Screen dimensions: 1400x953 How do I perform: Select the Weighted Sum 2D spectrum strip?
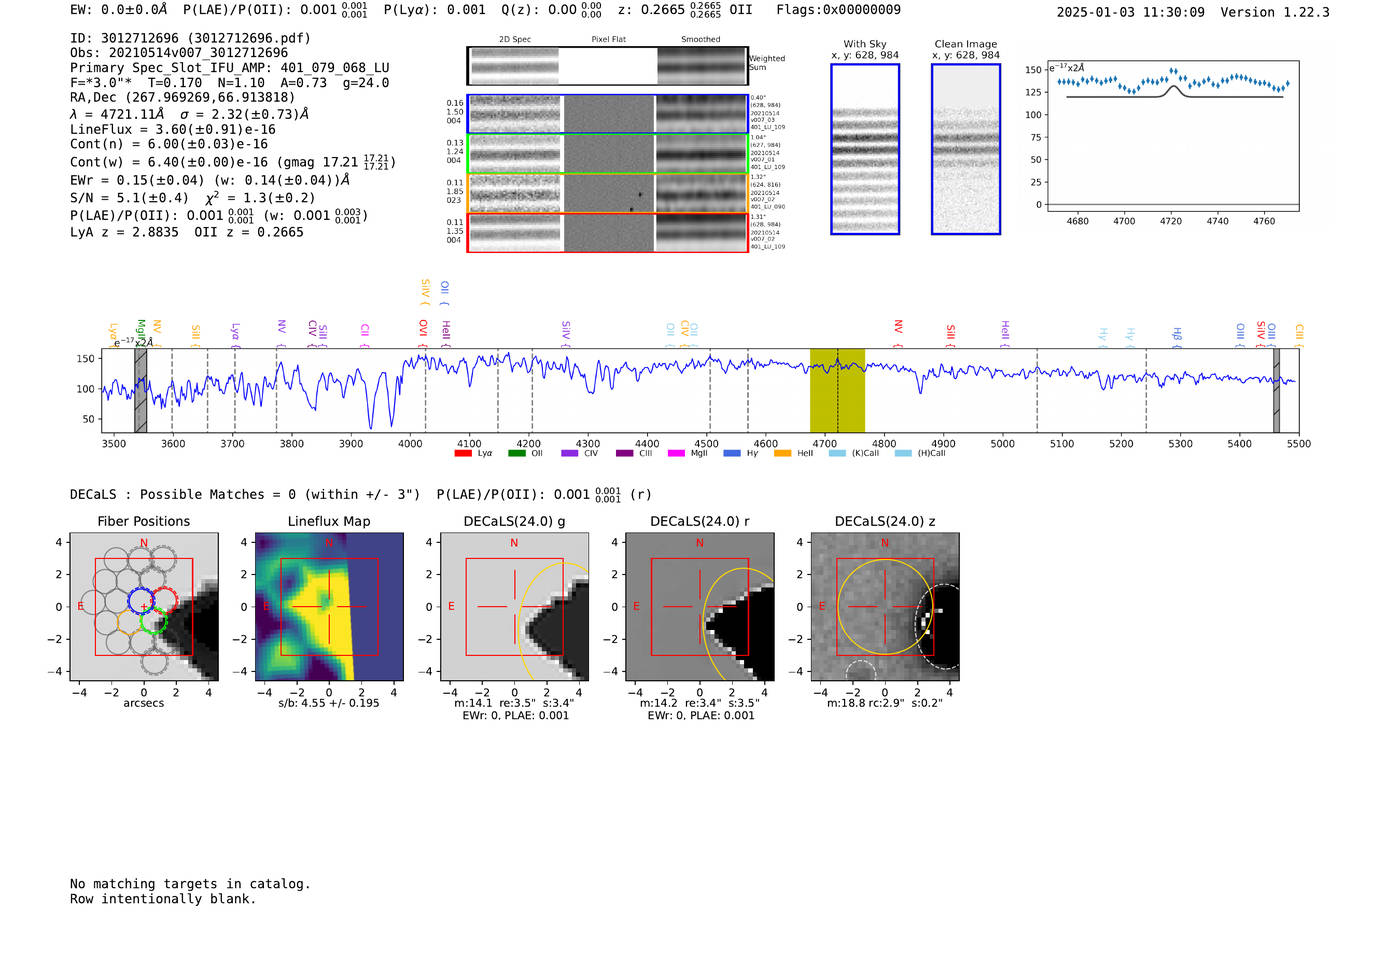pyautogui.click(x=607, y=66)
